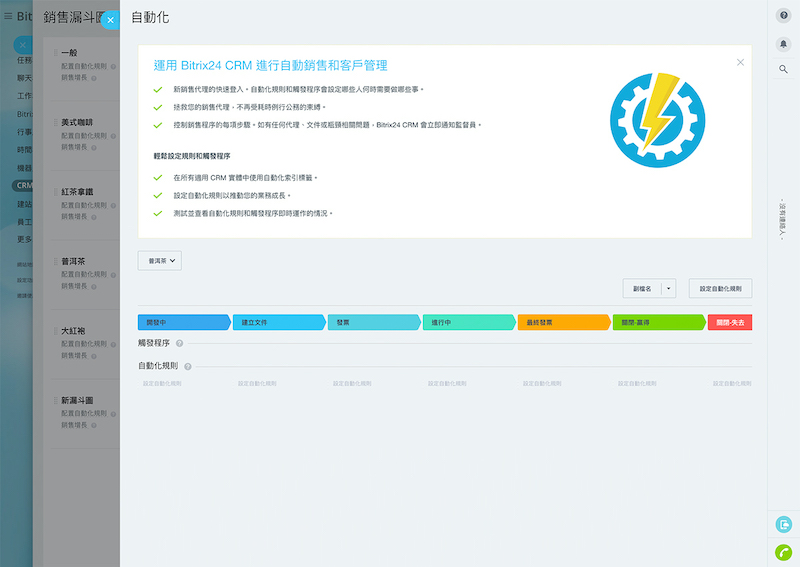
Task: Click the 設定自動化規則 button at top right
Action: click(x=720, y=288)
